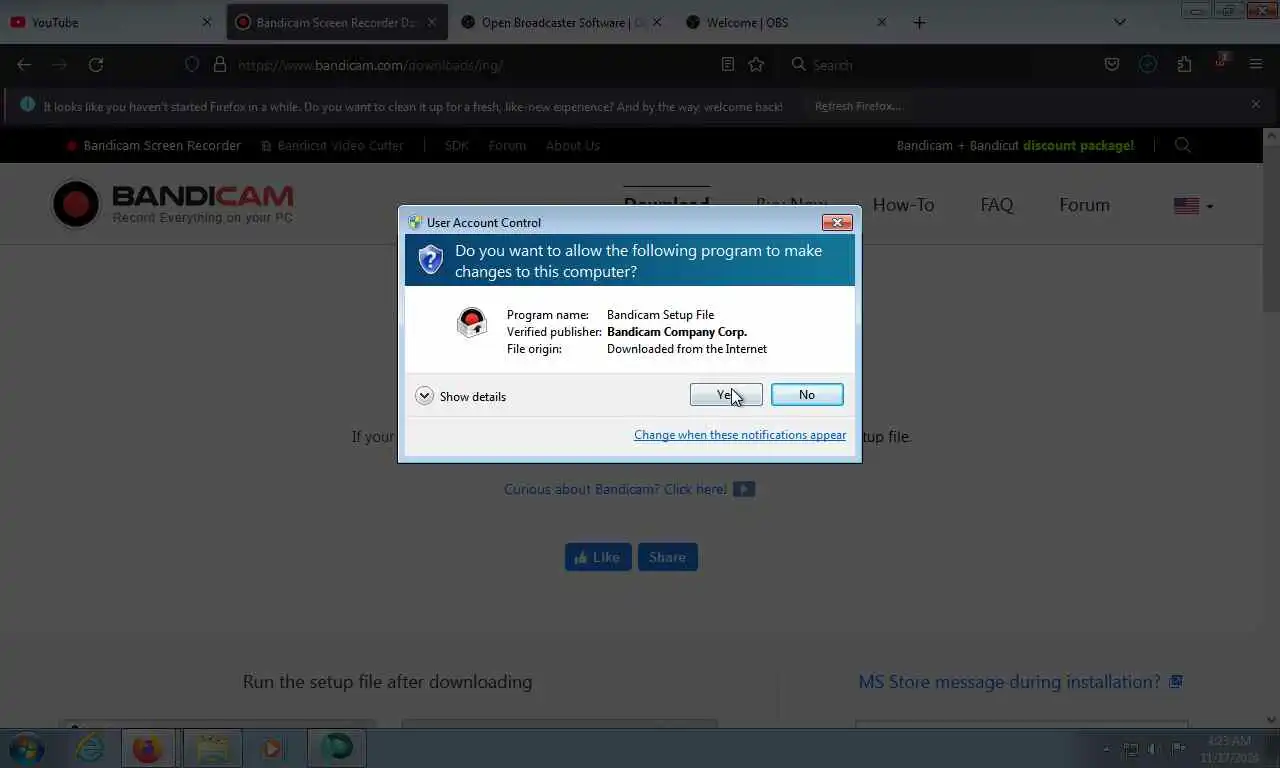Image resolution: width=1280 pixels, height=768 pixels.
Task: Open the Windows Start menu
Action: click(26, 748)
